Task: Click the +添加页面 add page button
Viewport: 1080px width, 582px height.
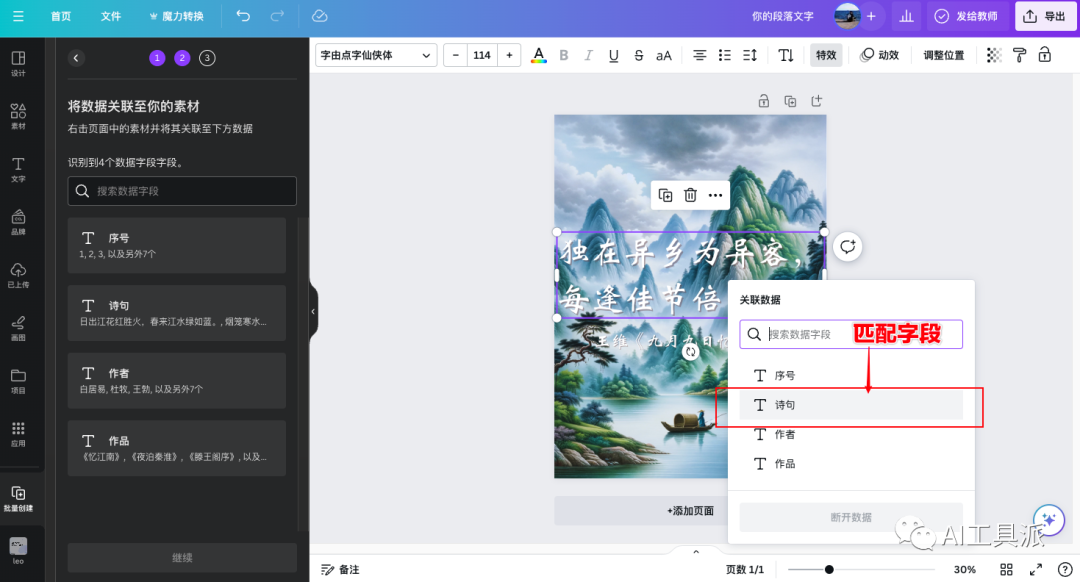Action: 690,511
